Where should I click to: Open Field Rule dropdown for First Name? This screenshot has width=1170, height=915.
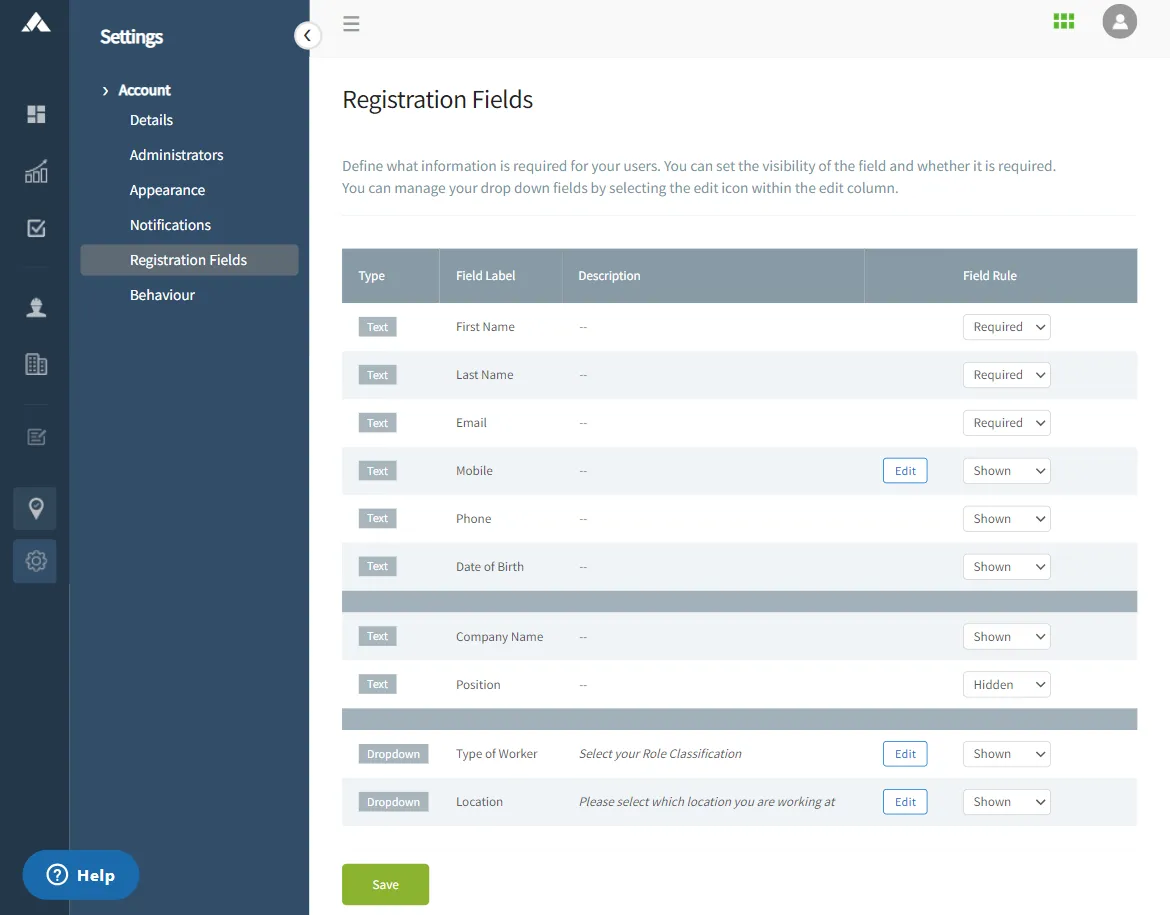click(x=1006, y=327)
